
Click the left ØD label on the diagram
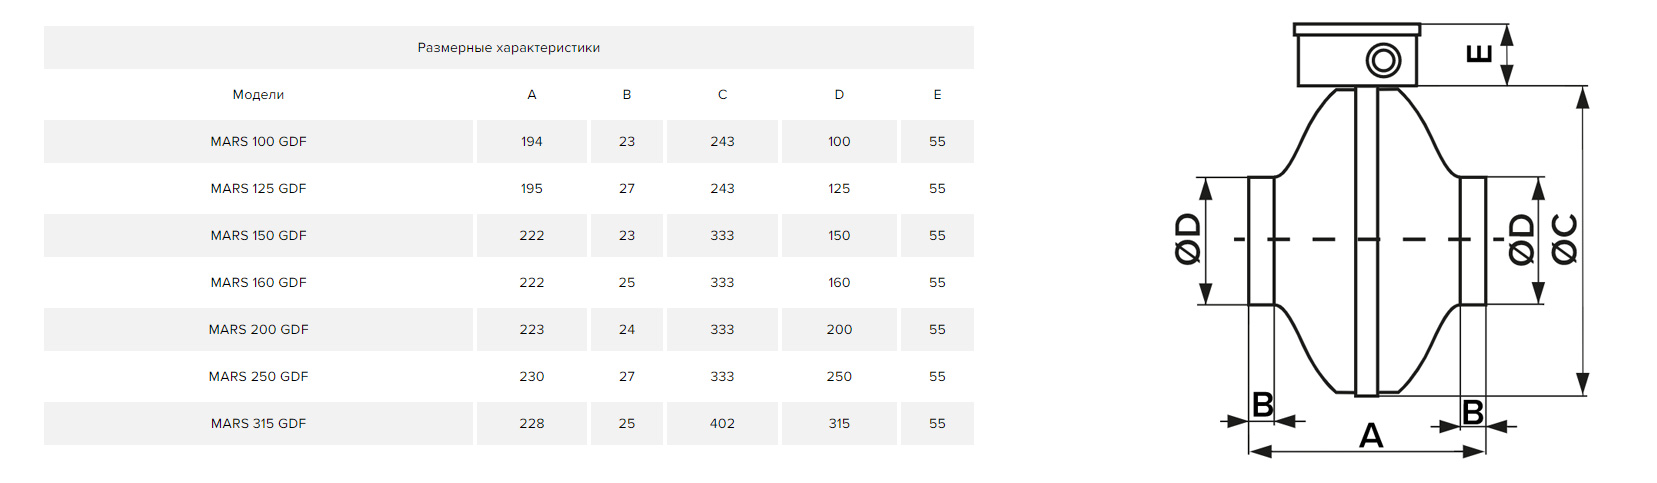[x=1188, y=239]
